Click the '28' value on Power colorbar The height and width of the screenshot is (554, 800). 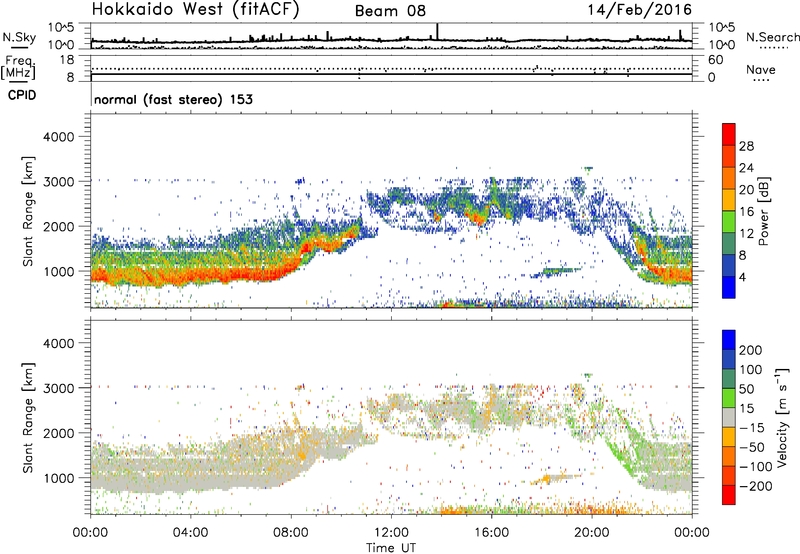746,146
